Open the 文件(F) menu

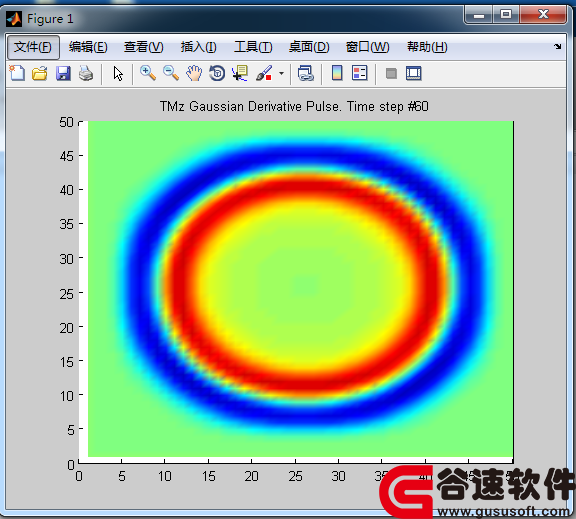33,47
